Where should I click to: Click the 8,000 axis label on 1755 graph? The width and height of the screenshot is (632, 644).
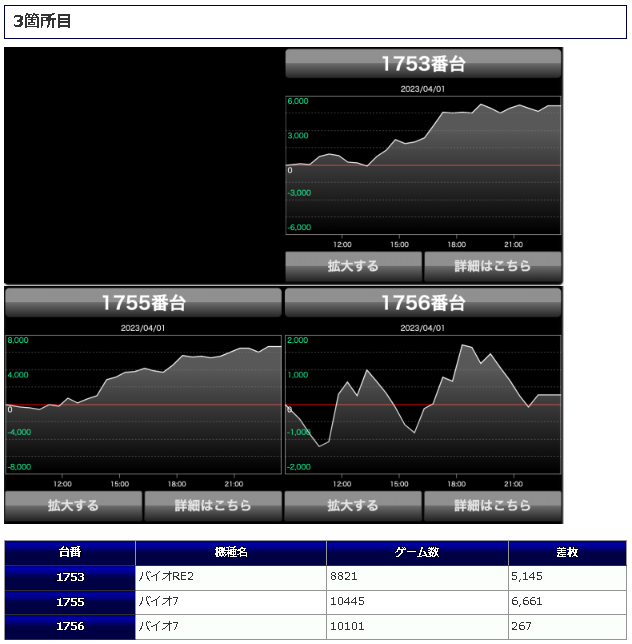tap(18, 340)
